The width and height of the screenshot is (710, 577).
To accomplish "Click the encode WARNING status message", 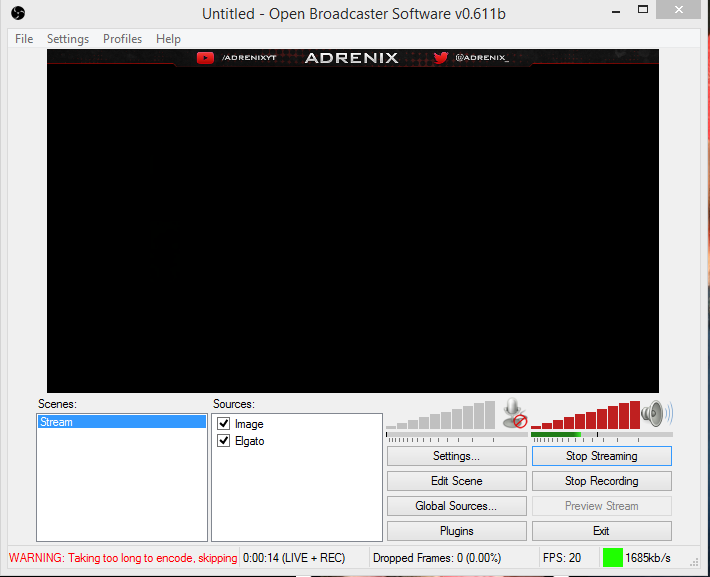I will 123,558.
